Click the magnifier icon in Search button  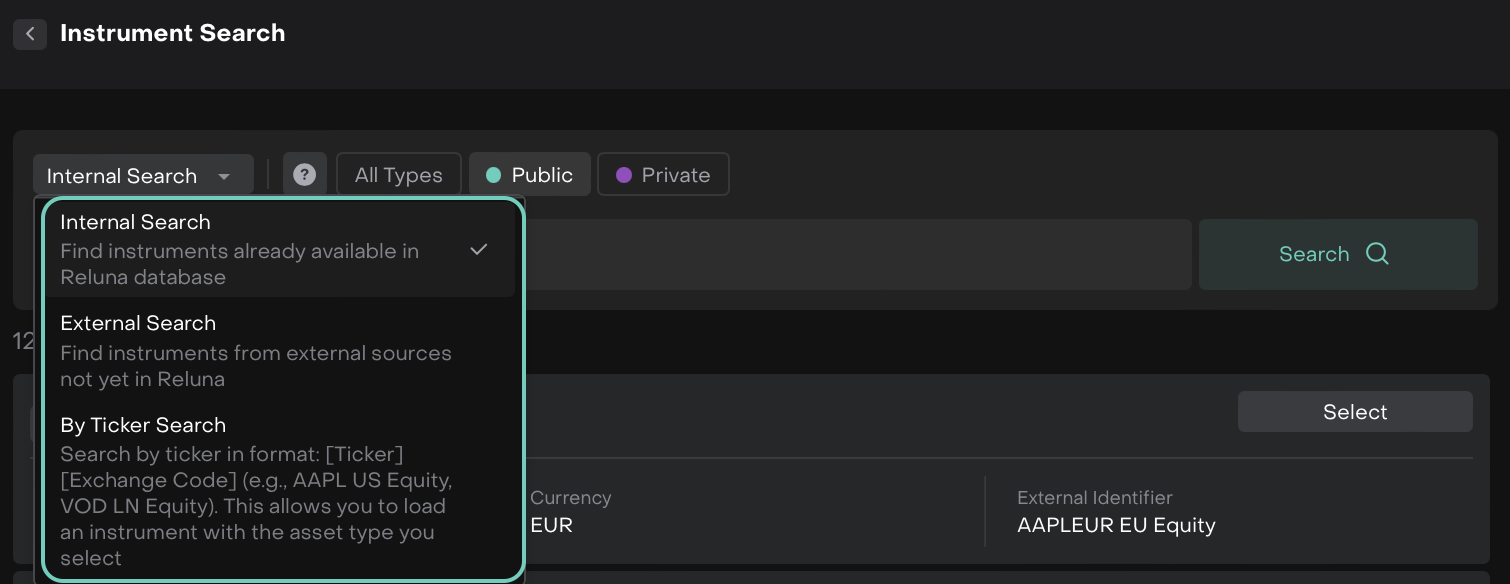click(1377, 254)
